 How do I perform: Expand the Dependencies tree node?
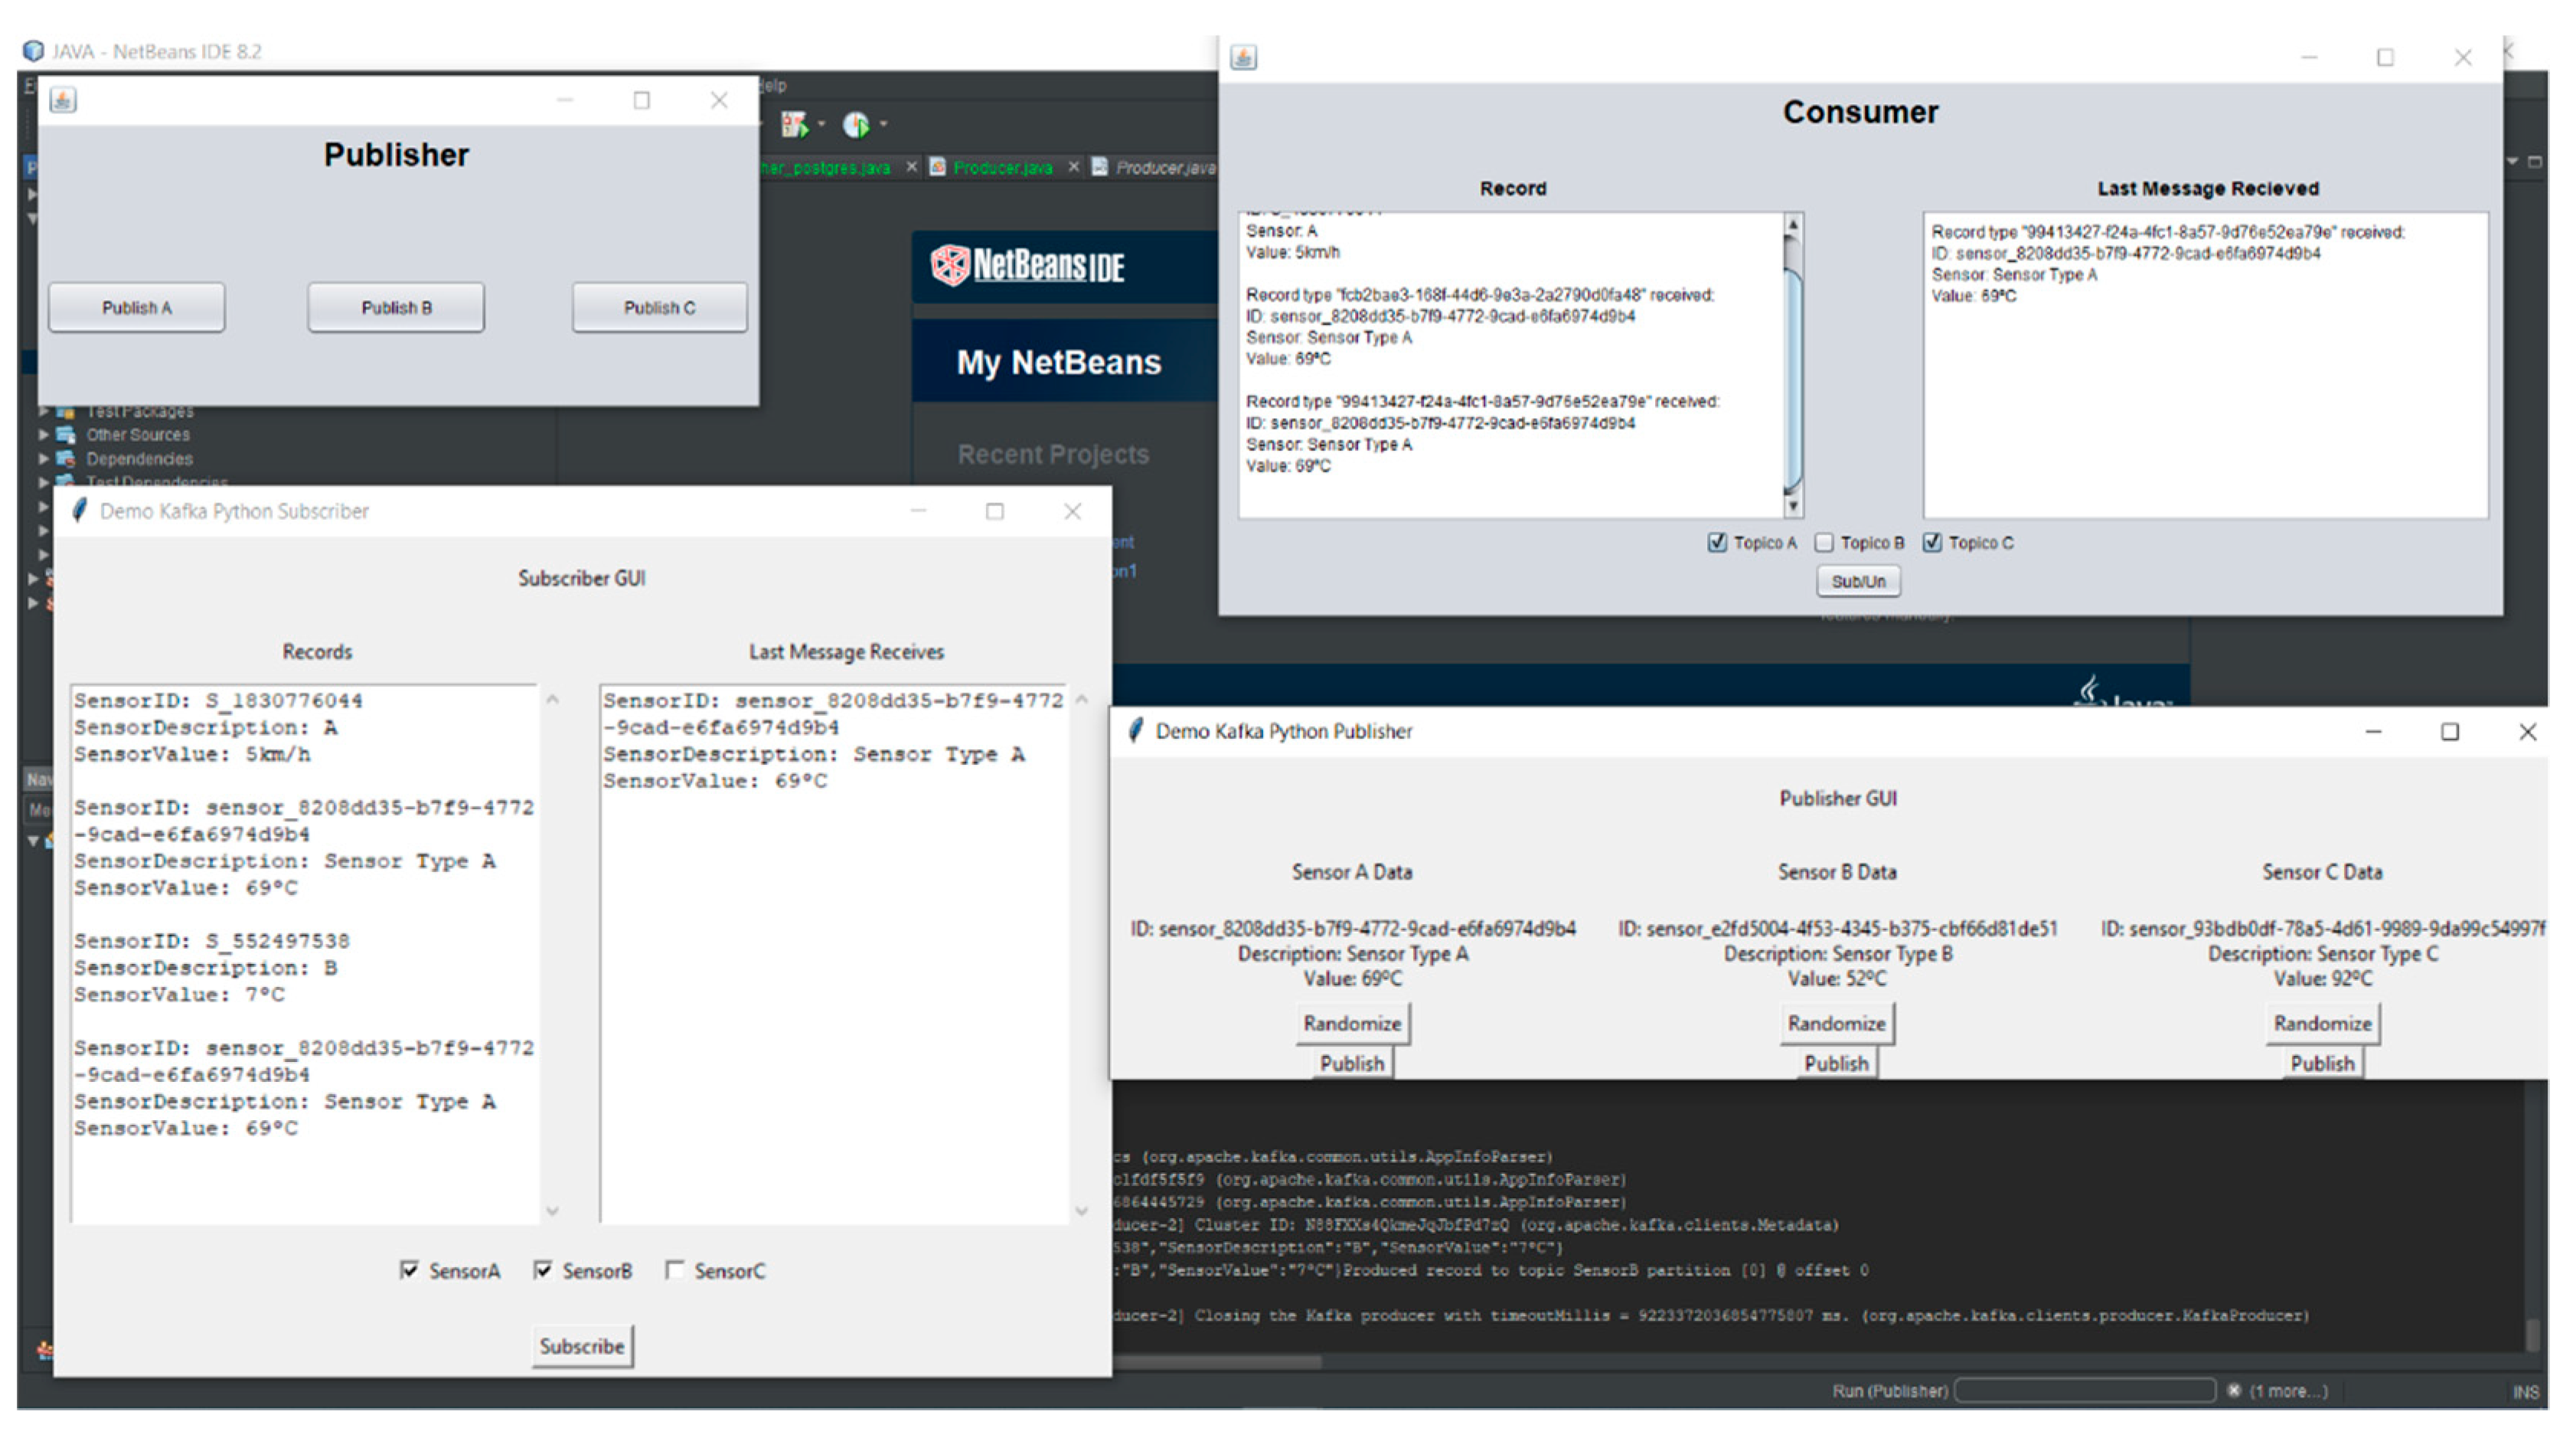coord(43,459)
